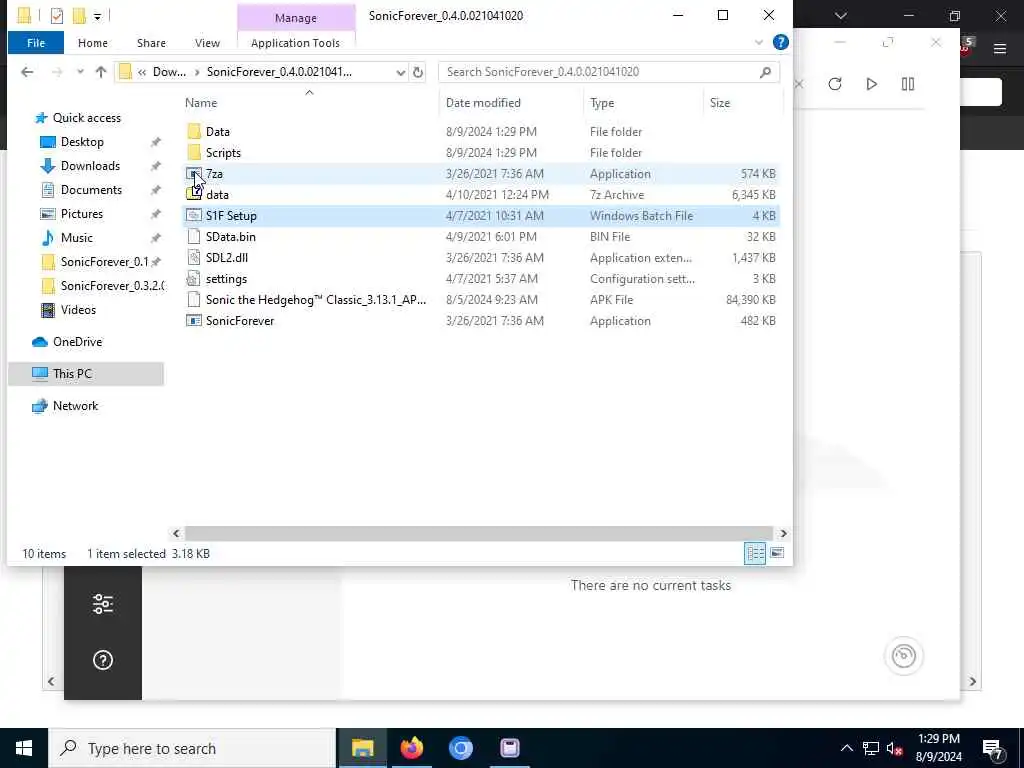Click the round speed dial icon
Image resolution: width=1024 pixels, height=768 pixels.
point(904,656)
